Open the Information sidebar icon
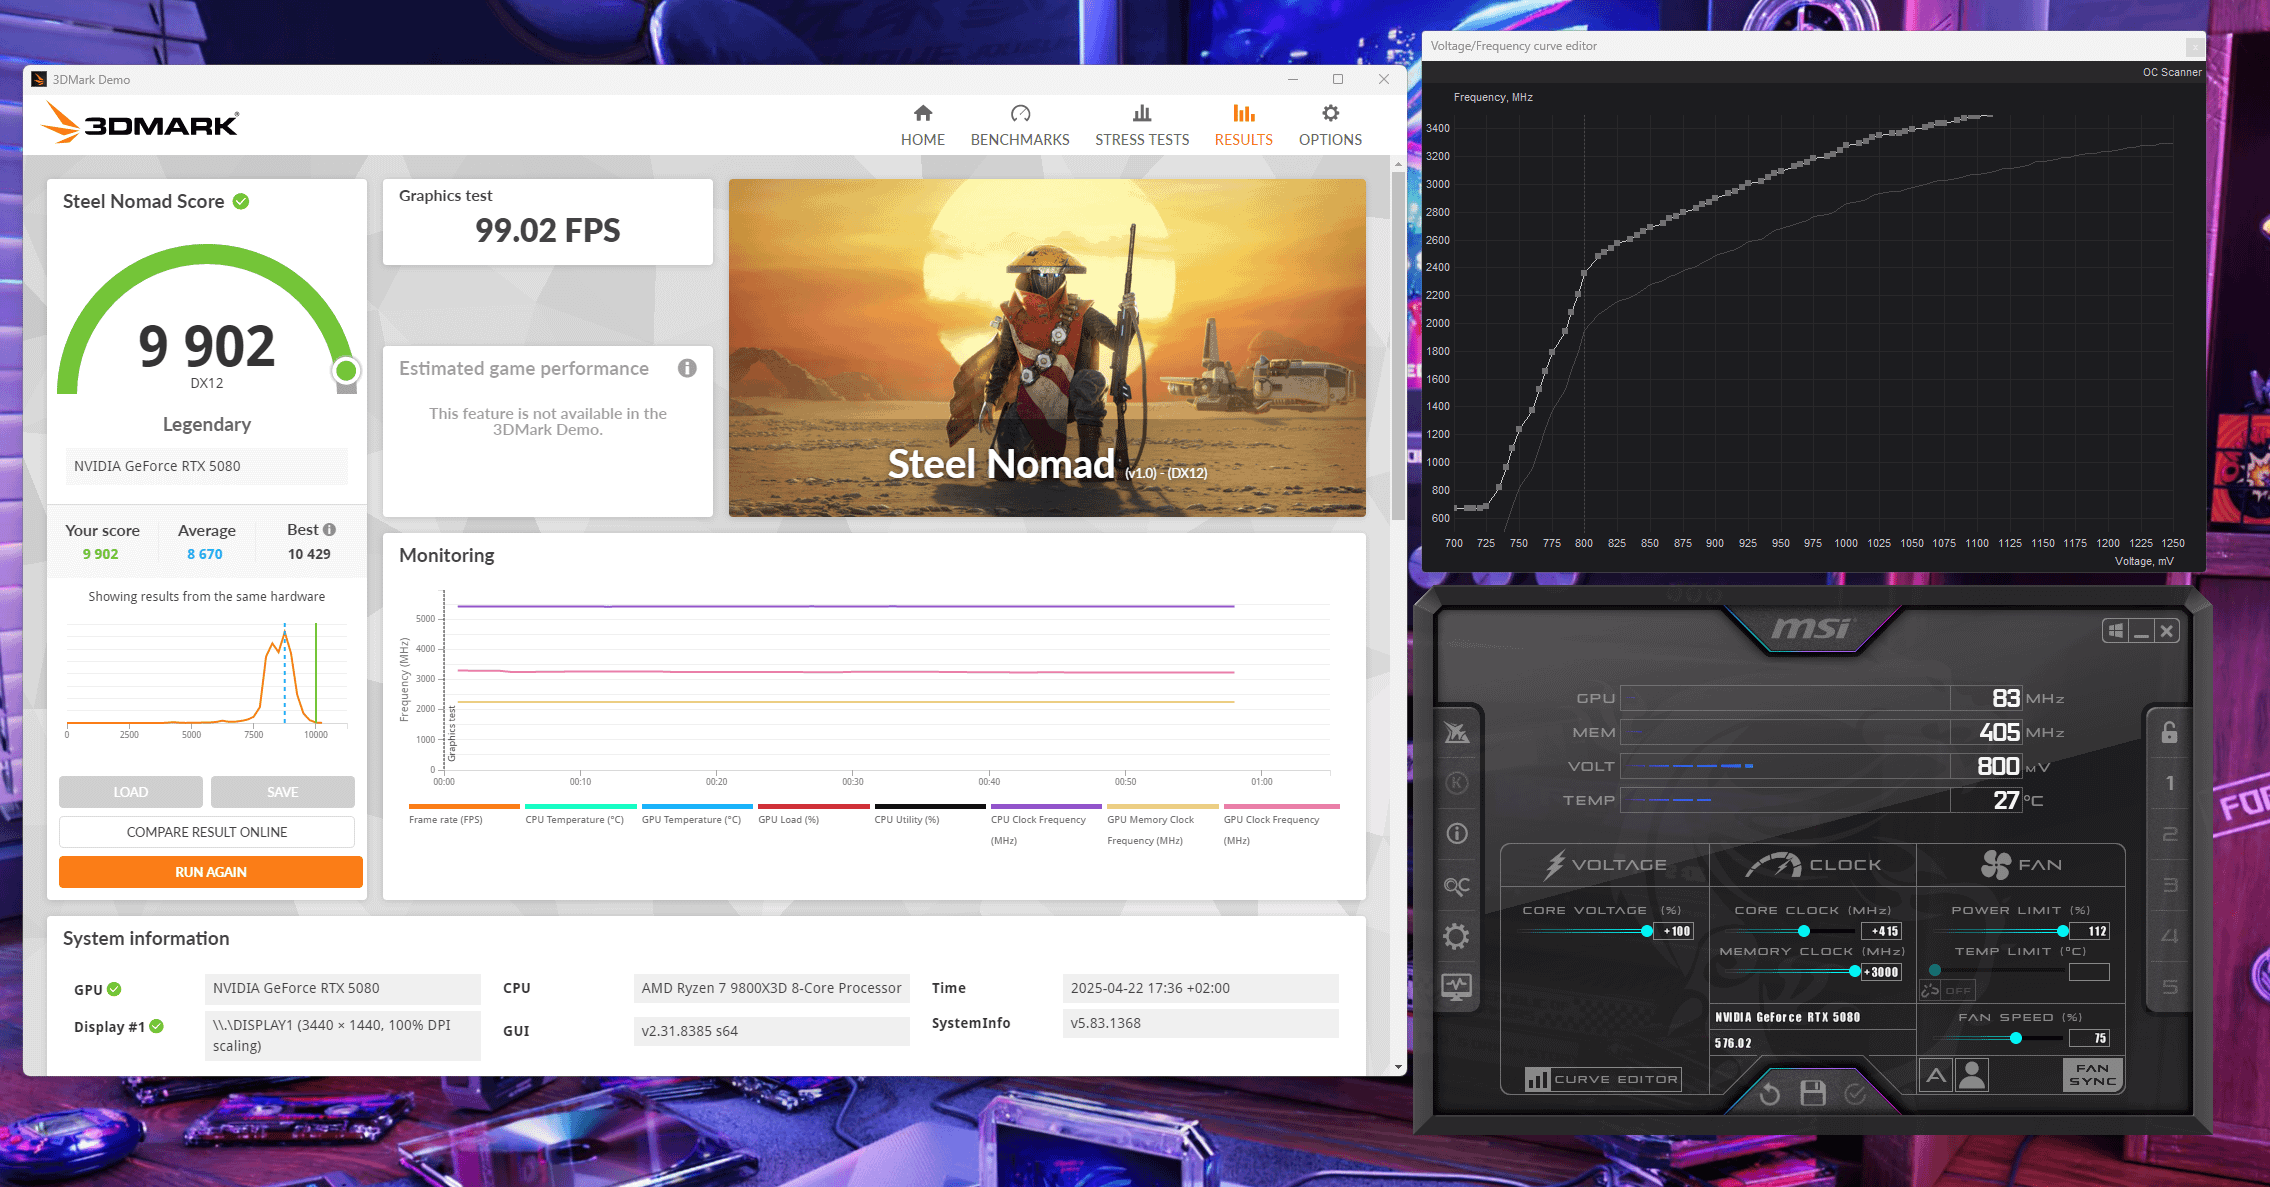The image size is (2270, 1187). pyautogui.click(x=1457, y=833)
